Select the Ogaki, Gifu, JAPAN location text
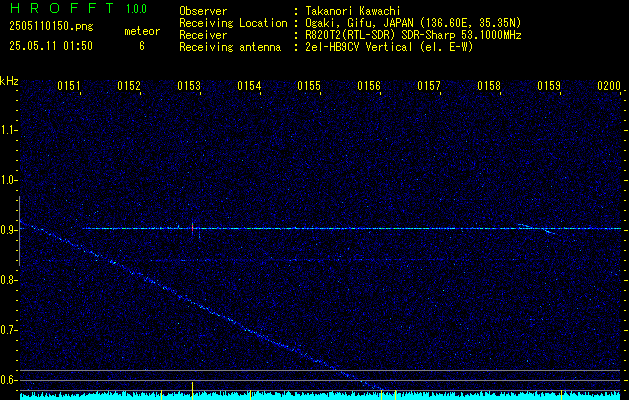 tap(413, 23)
